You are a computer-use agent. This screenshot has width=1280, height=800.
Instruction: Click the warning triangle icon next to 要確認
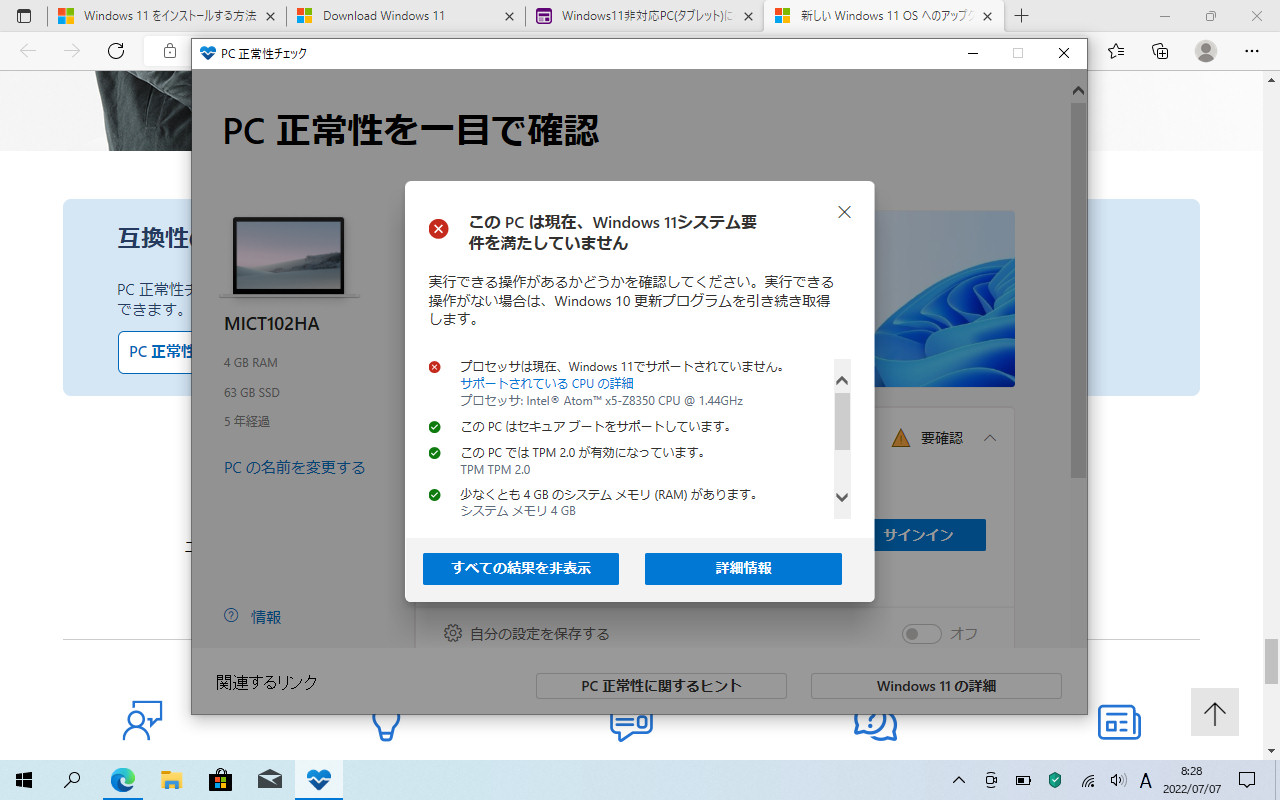[901, 438]
